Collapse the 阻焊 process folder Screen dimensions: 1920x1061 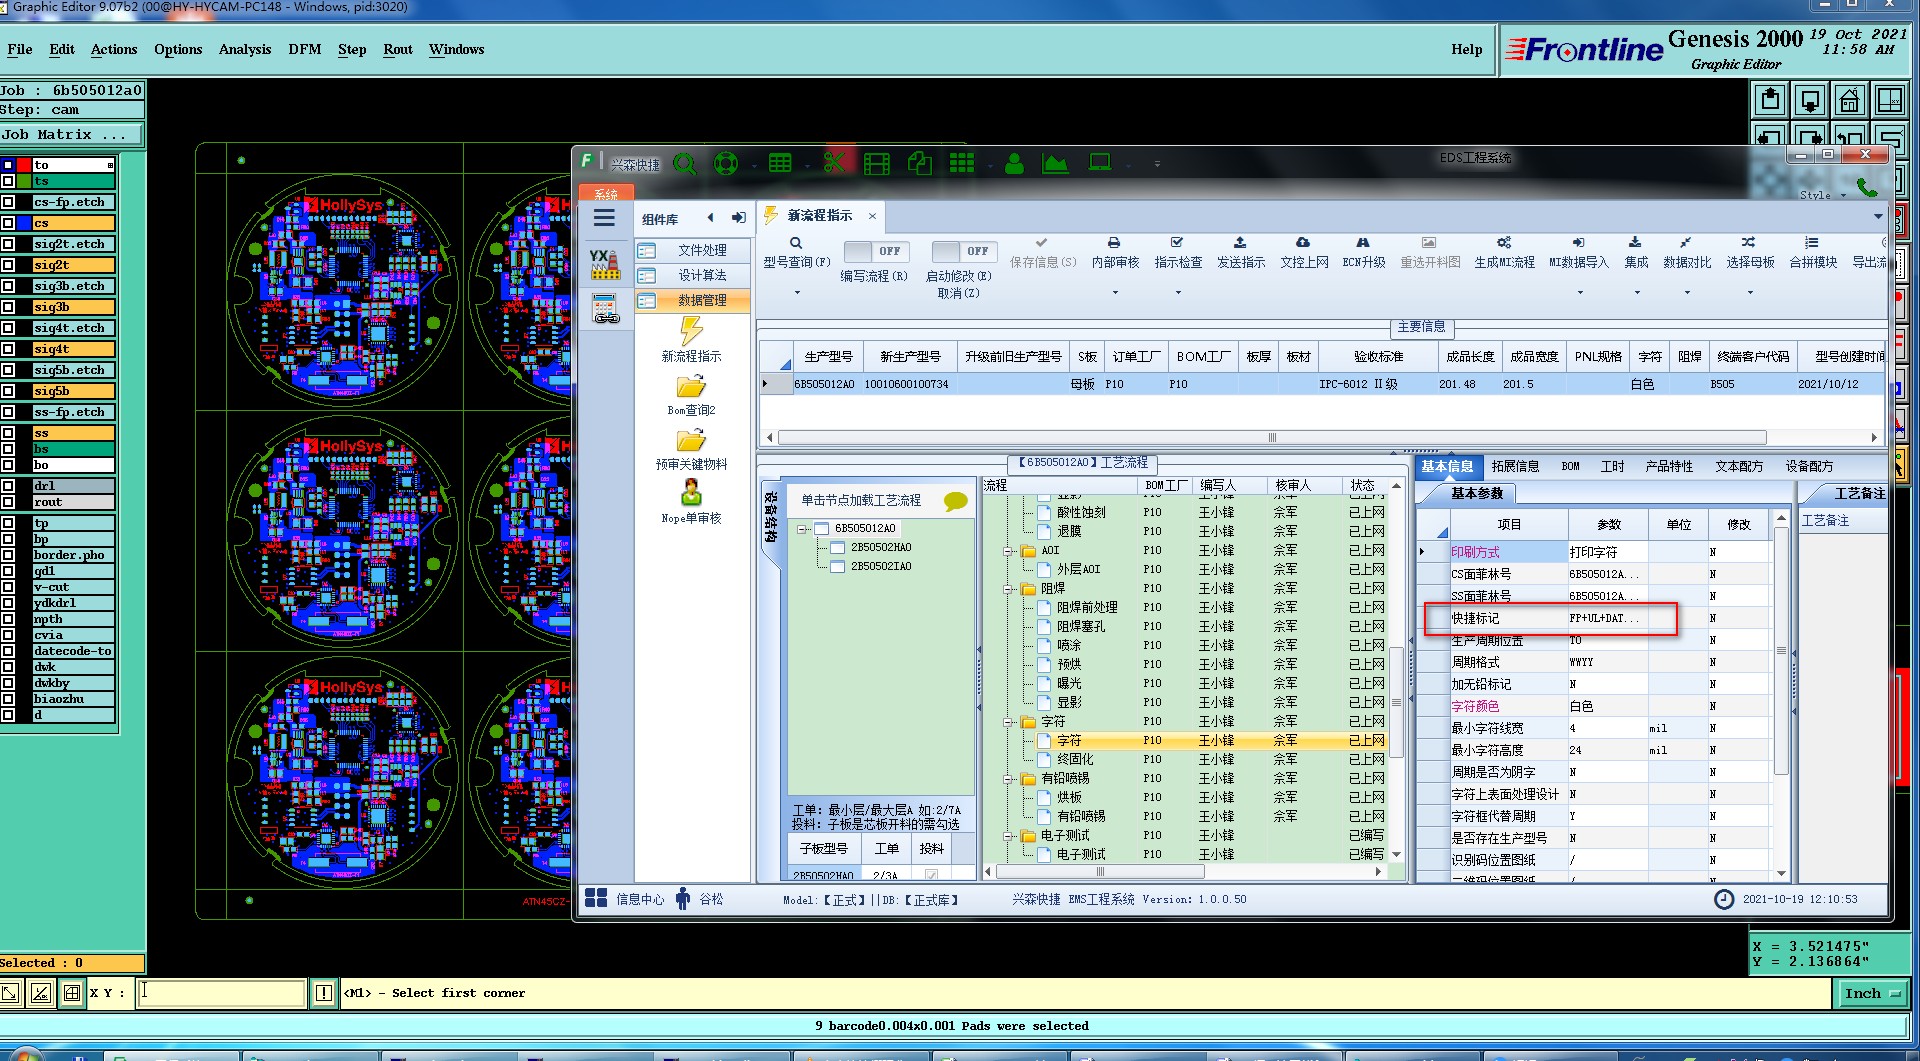click(x=1009, y=589)
